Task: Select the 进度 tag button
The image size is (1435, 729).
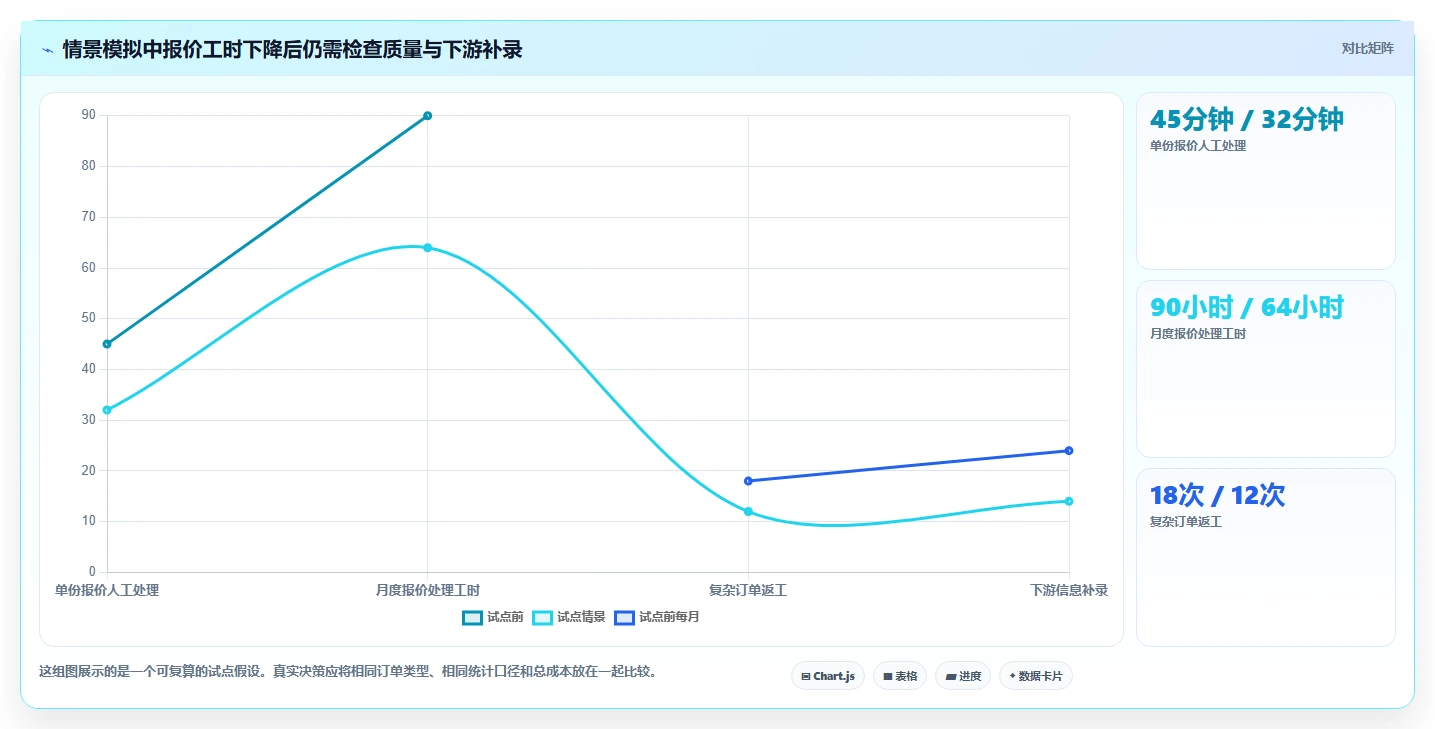Action: pos(963,676)
